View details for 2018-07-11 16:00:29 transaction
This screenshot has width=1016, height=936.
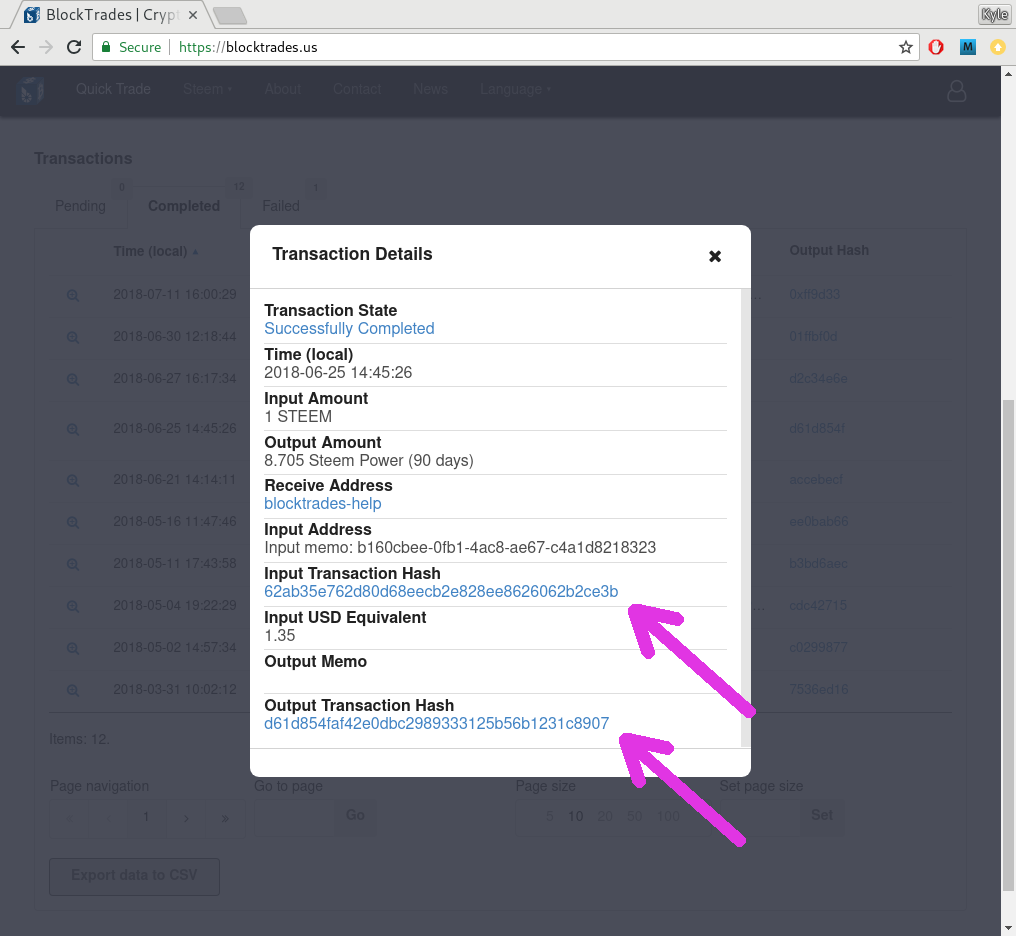[x=73, y=295]
